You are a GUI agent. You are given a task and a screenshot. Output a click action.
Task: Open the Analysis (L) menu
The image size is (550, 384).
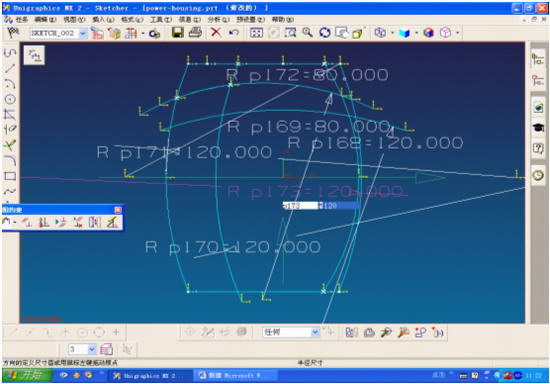click(219, 19)
